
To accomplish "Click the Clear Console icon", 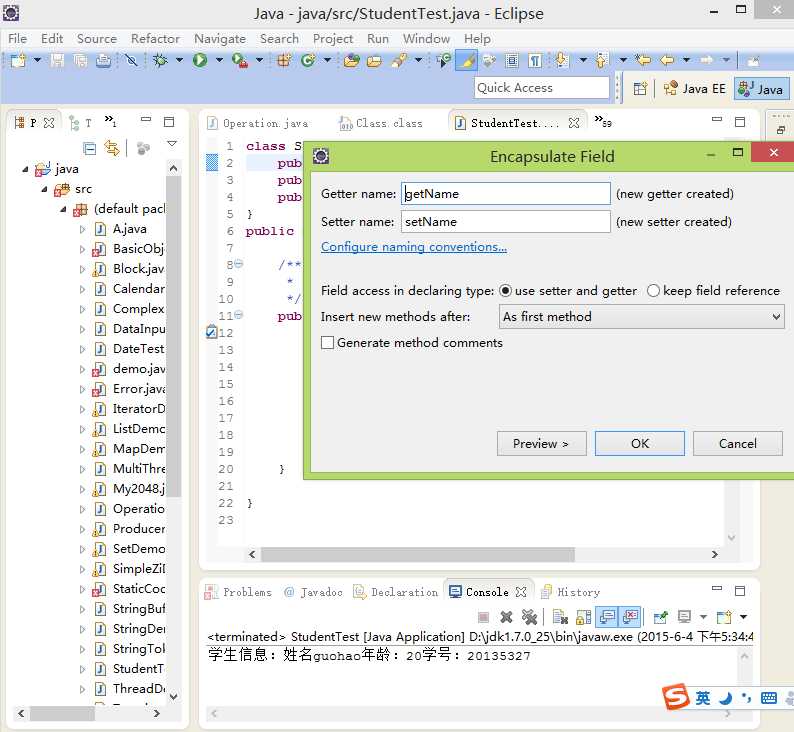I will click(x=560, y=617).
